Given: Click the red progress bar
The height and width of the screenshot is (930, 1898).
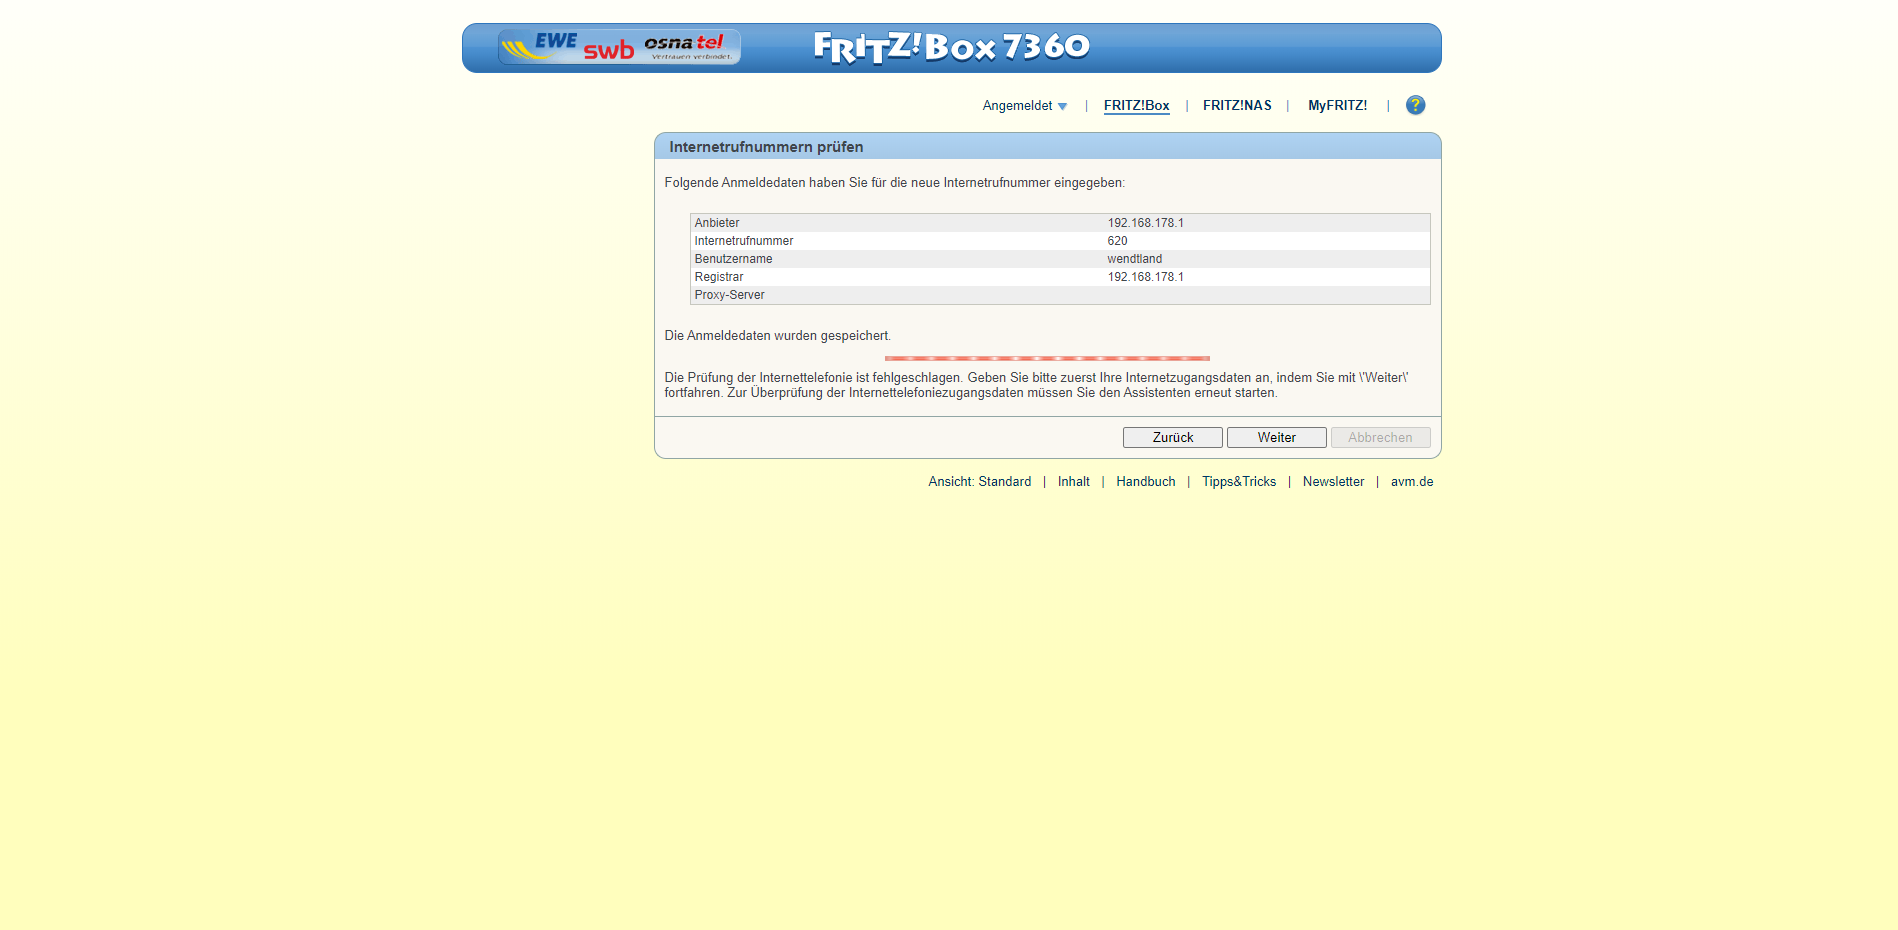Looking at the screenshot, I should click(x=1047, y=358).
